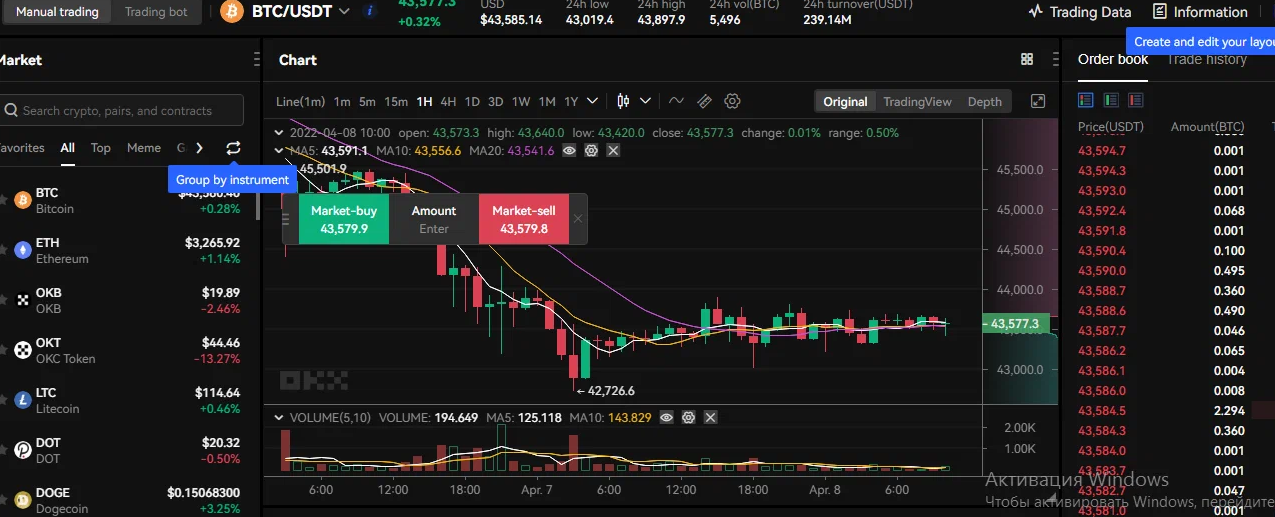Open the chart indicators line icon
The image size is (1275, 517).
[x=676, y=101]
